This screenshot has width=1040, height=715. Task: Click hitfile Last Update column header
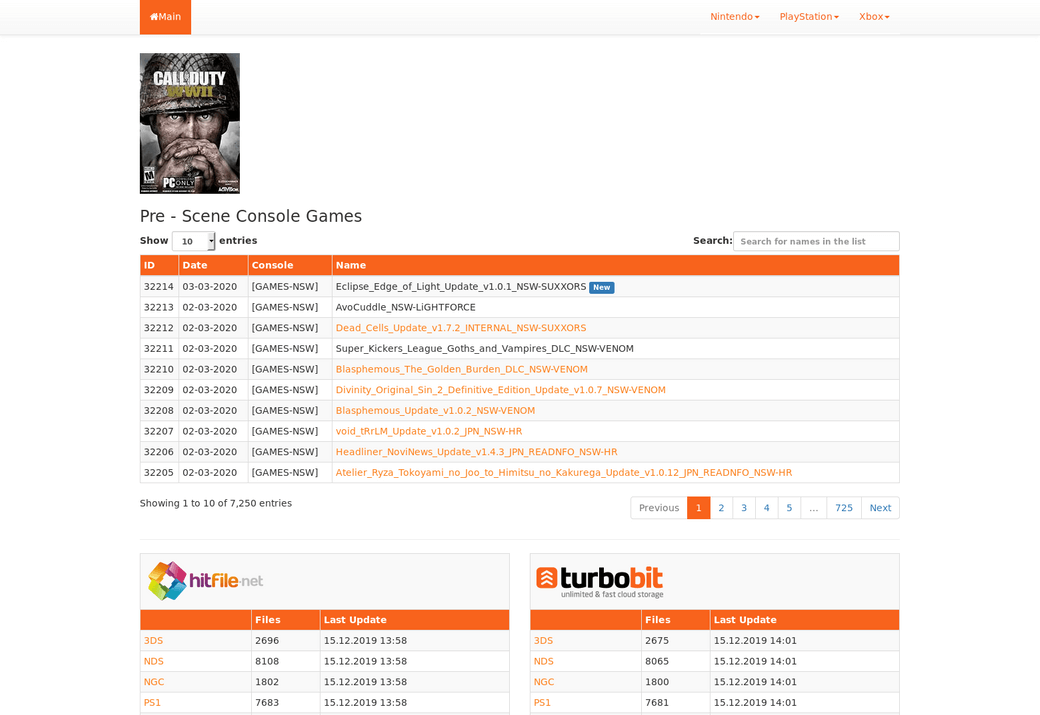(415, 619)
